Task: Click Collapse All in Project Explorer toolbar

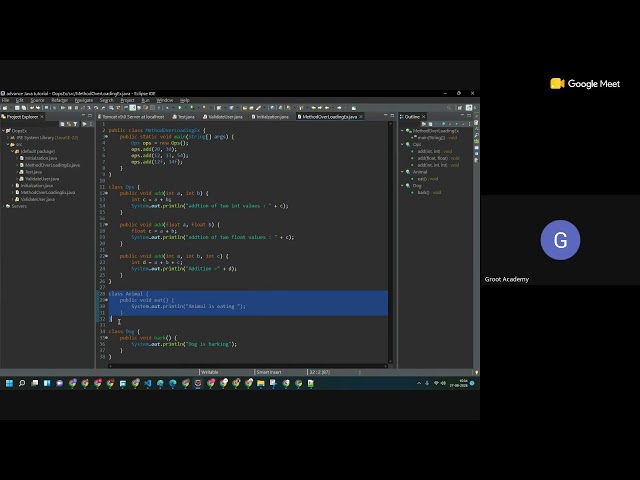Action: pyautogui.click(x=62, y=124)
